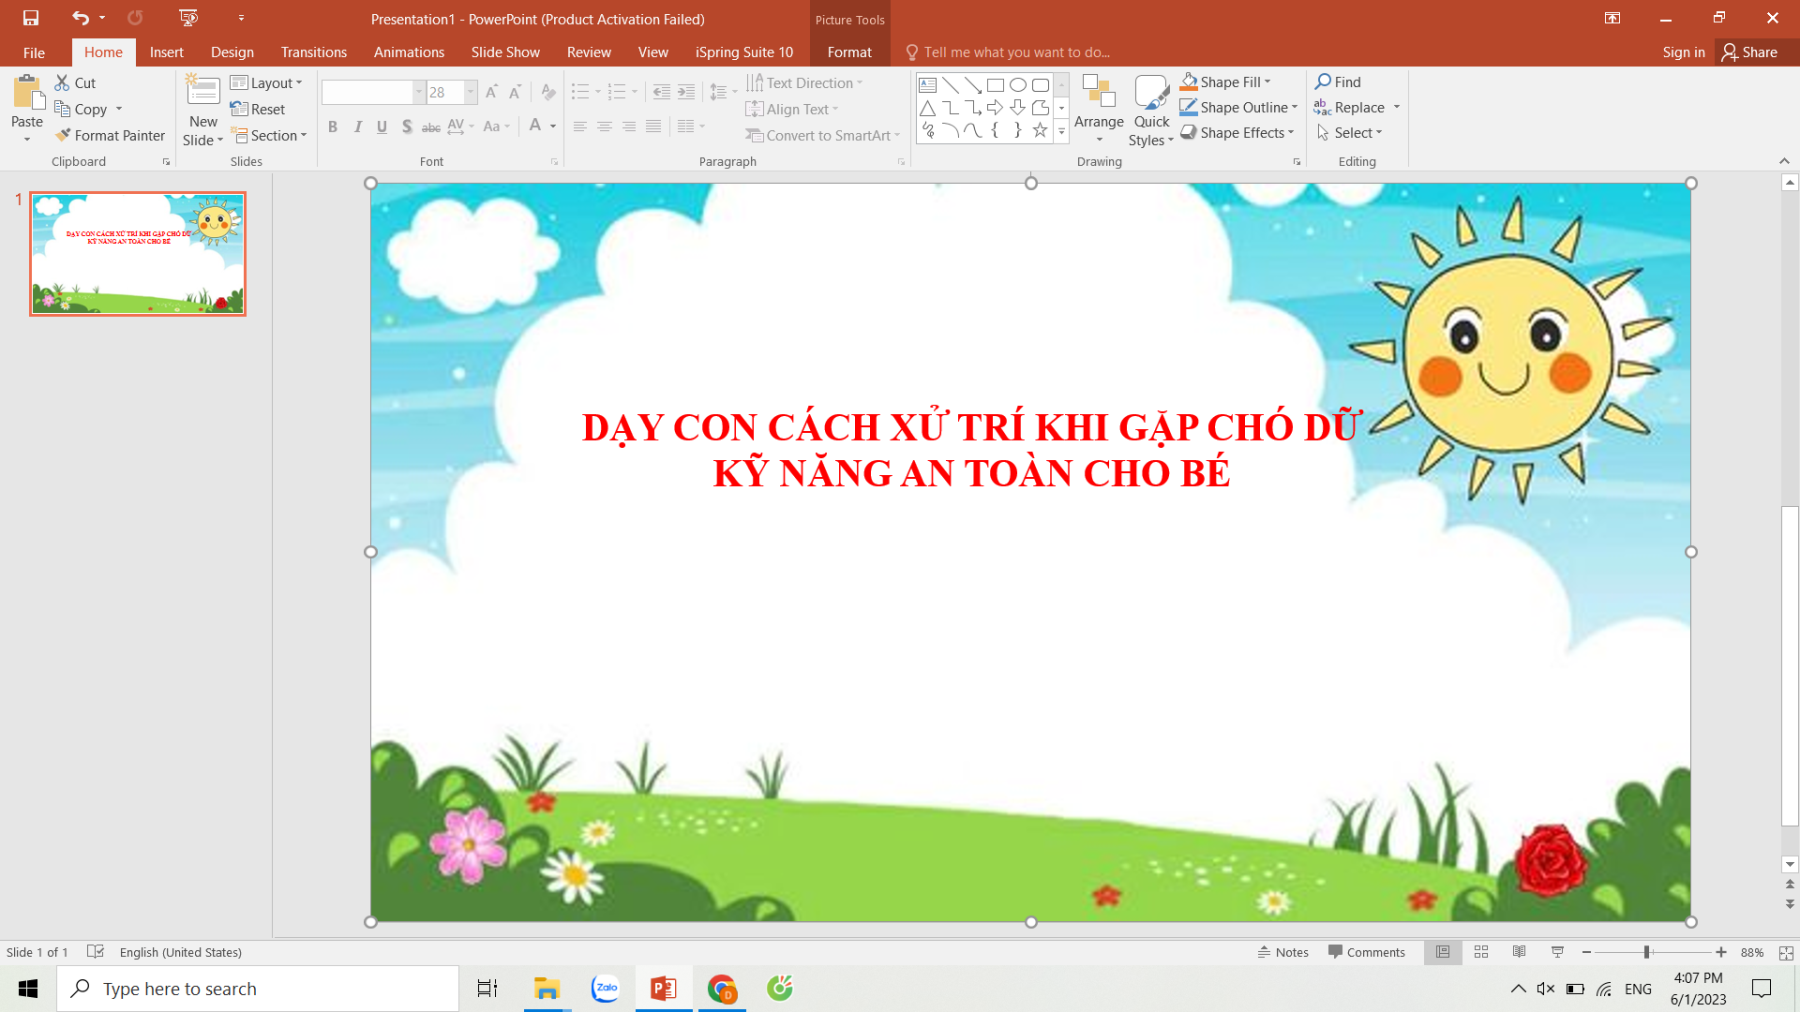Select slide 1 thumbnail in panel
The height and width of the screenshot is (1012, 1800).
[x=138, y=254]
